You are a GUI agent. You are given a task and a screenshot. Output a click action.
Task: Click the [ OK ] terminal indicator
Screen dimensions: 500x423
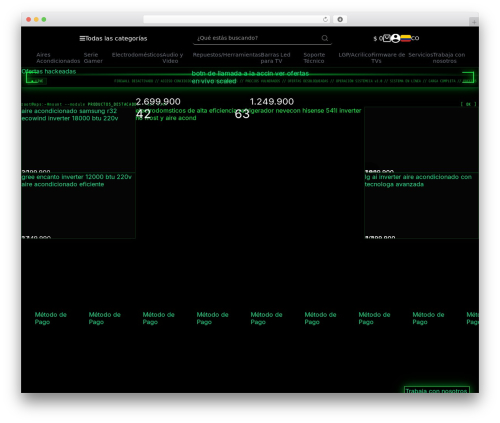tap(468, 104)
